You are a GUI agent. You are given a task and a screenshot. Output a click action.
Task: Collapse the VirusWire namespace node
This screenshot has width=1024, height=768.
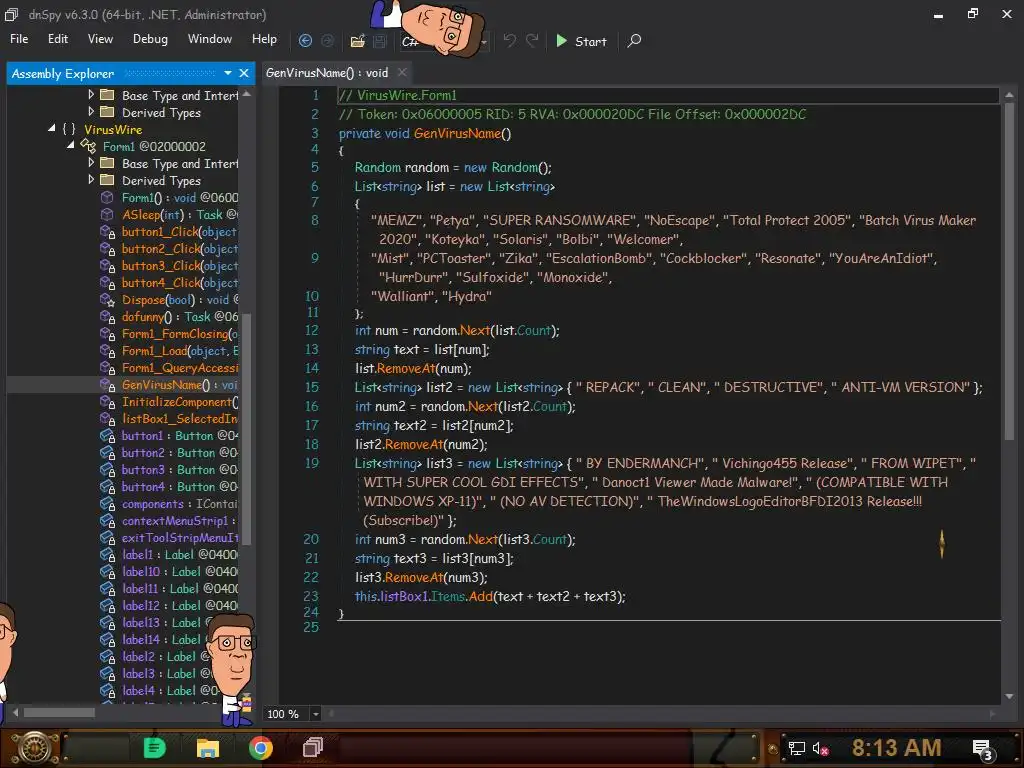pos(52,129)
